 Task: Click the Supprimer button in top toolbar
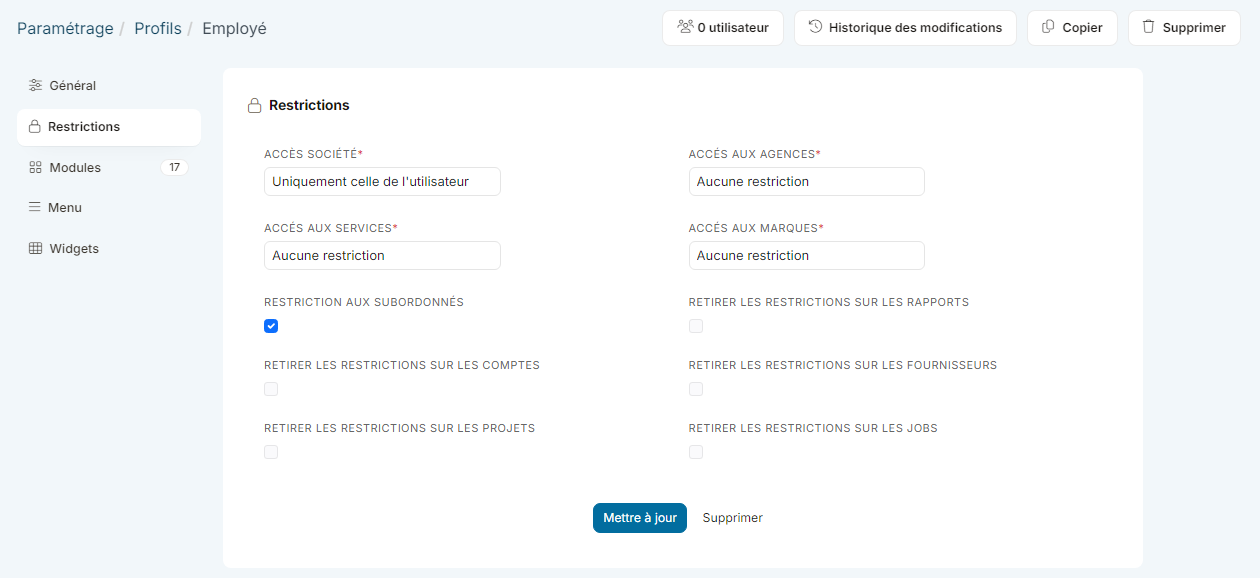tap(1184, 28)
